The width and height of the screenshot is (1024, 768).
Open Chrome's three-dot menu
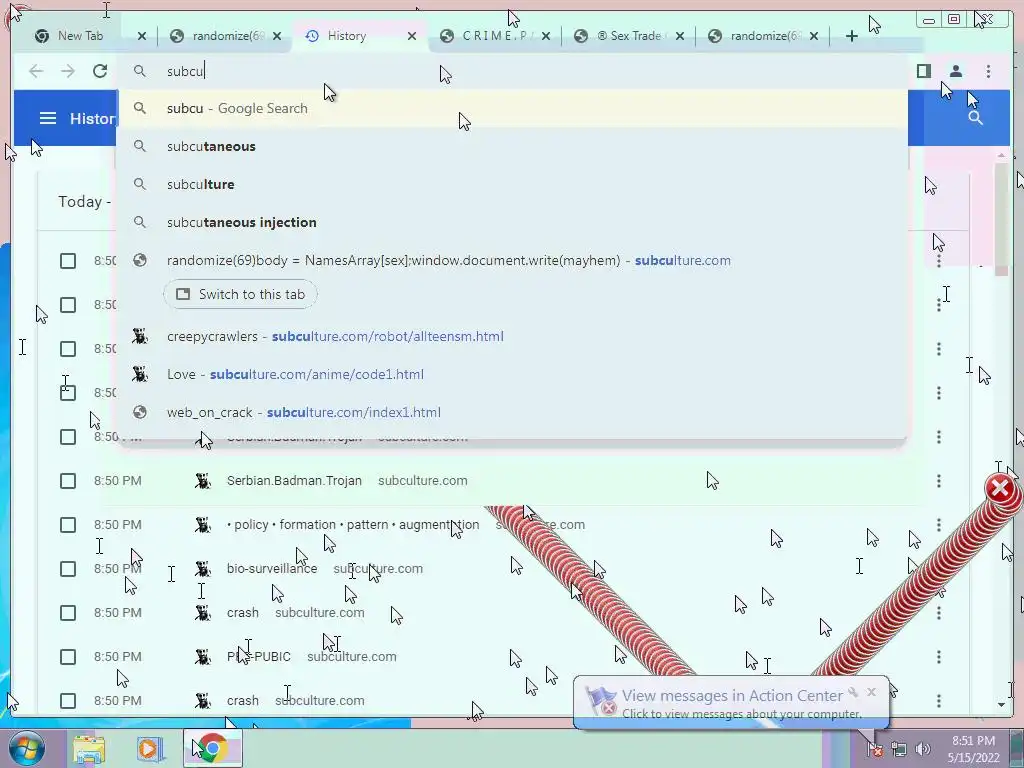point(988,71)
